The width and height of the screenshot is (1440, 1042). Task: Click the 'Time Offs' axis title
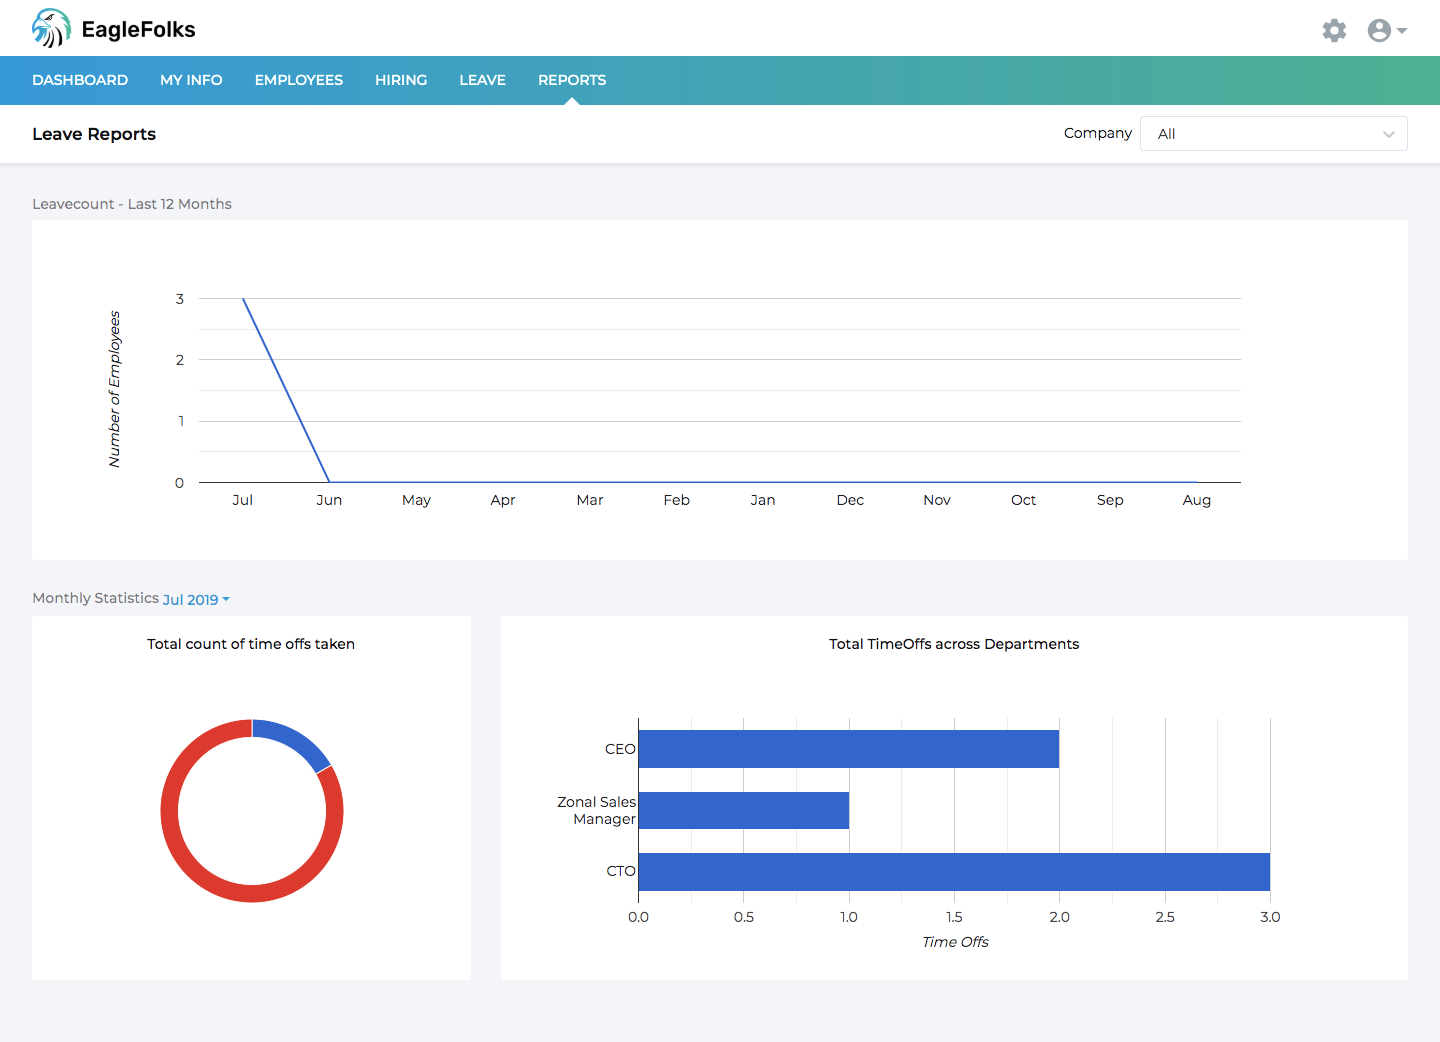(x=955, y=942)
